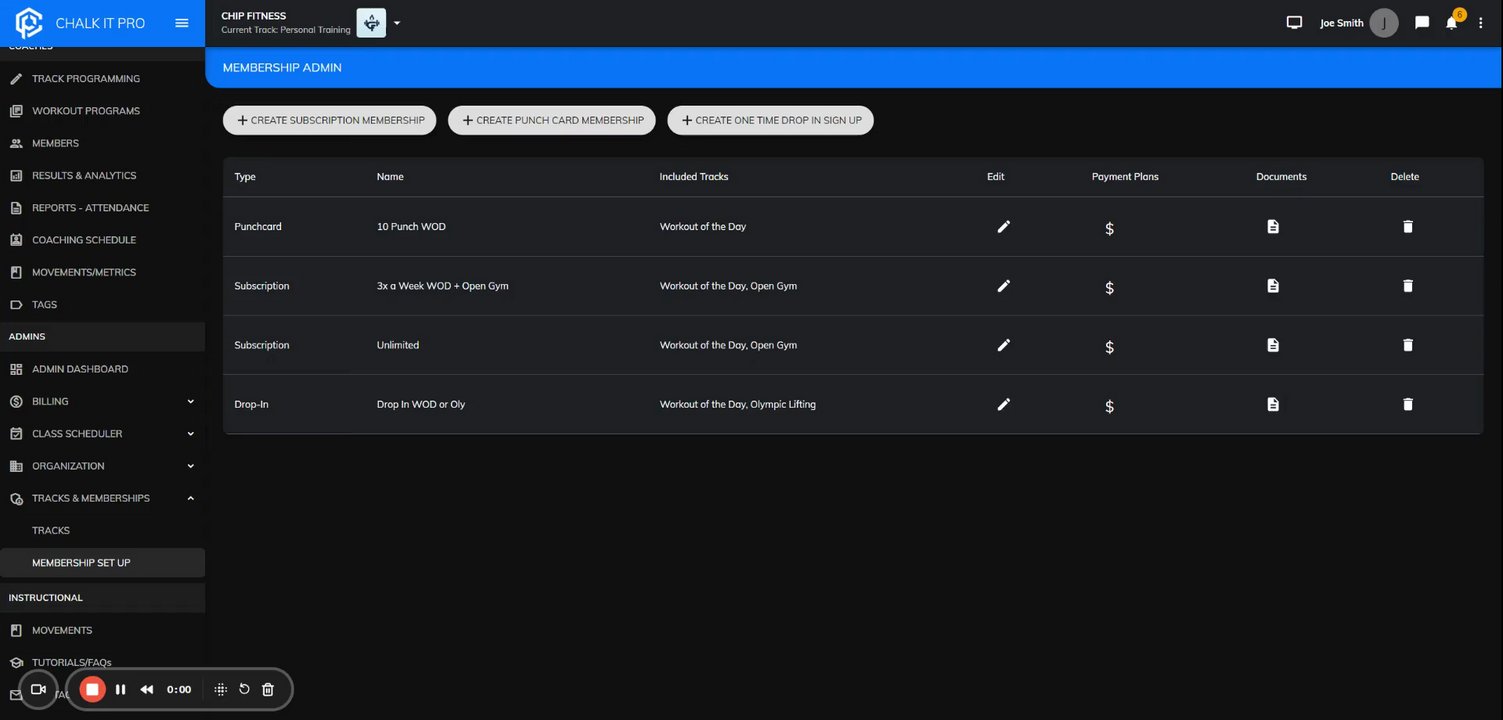View documents for 3x a Week WOD + Open Gym
The height and width of the screenshot is (720, 1503).
1273,286
